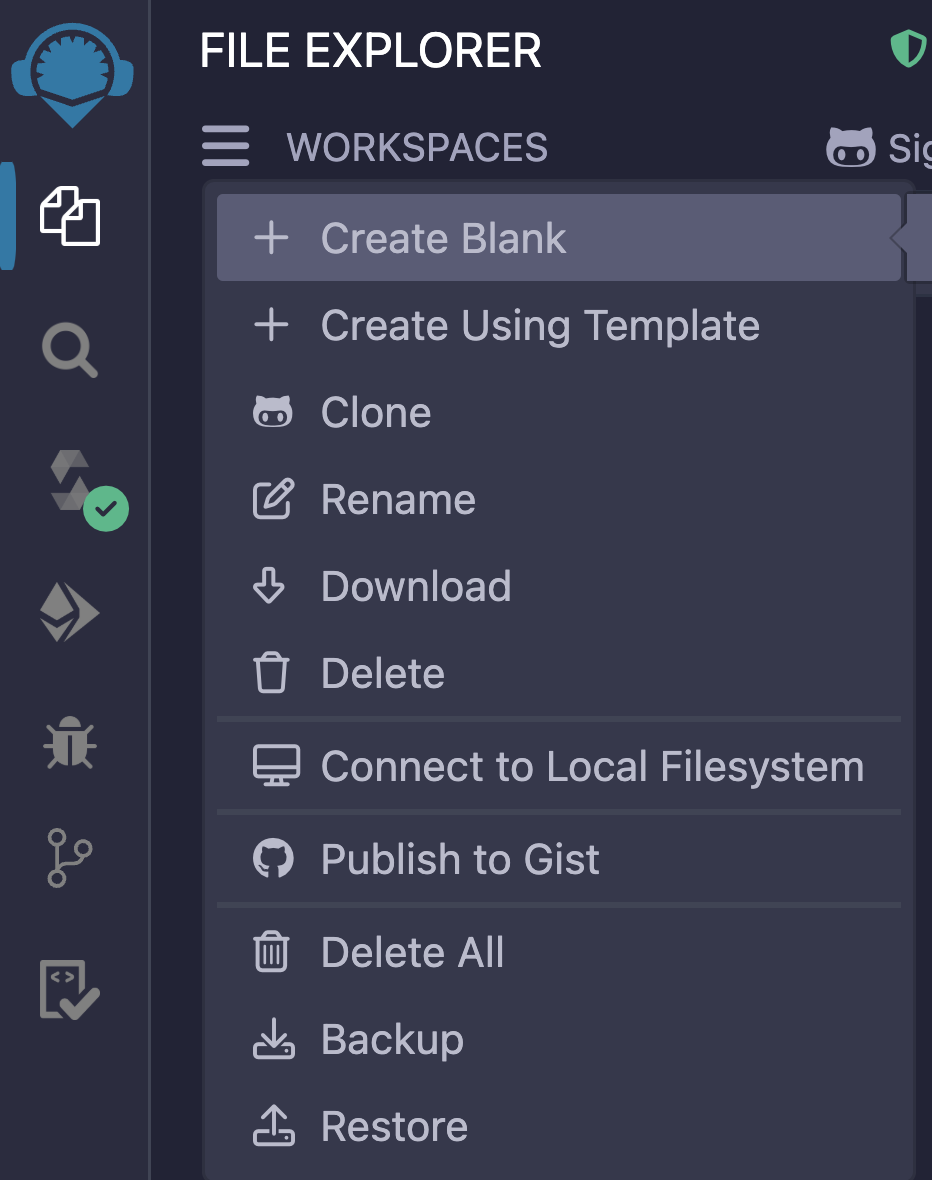Open the Search in files icon
The image size is (932, 1180).
point(70,352)
